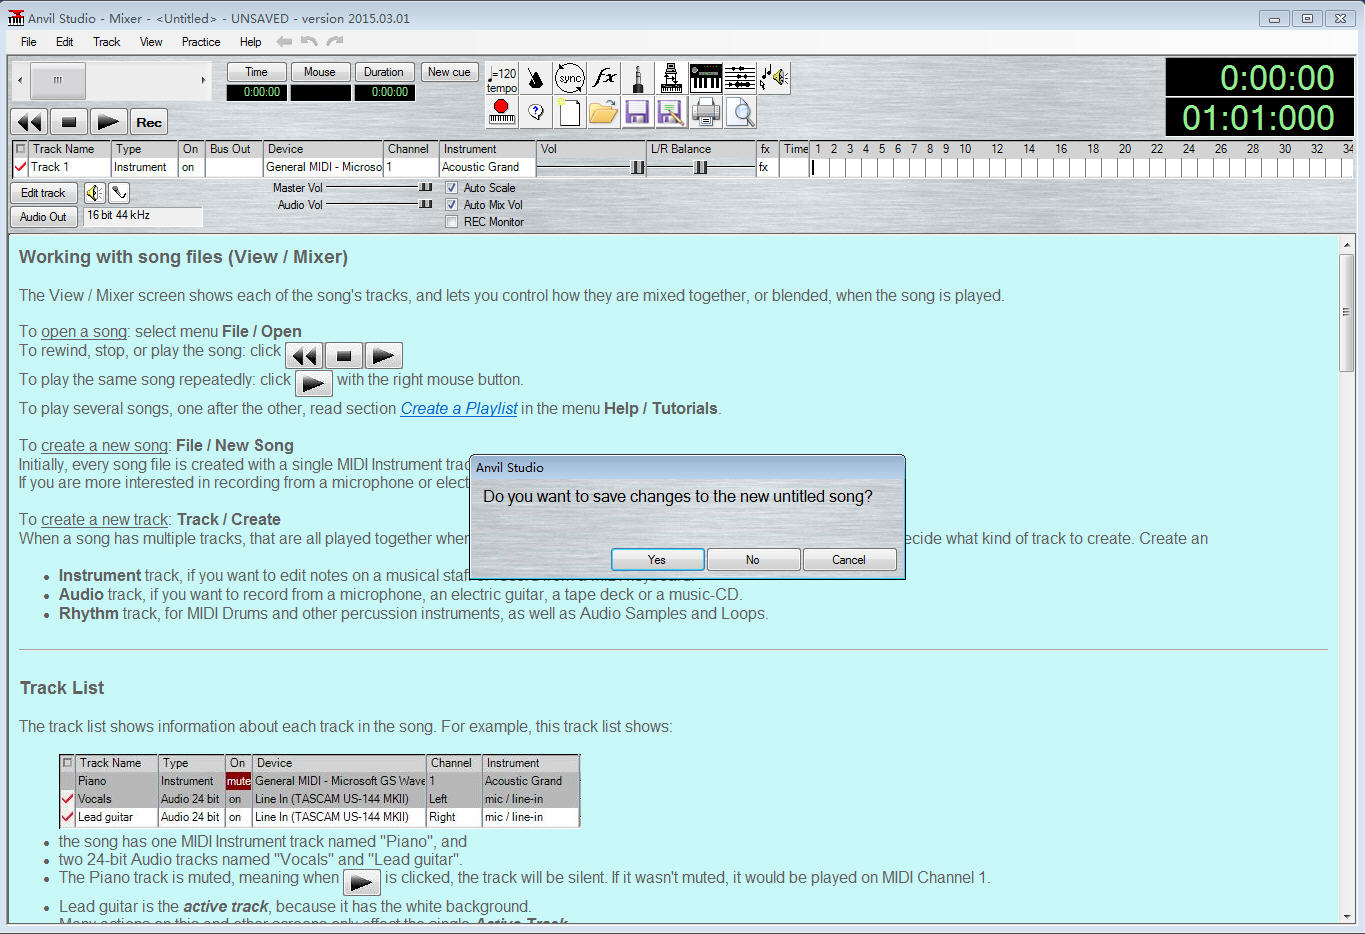Click the Rec button
The image size is (1365, 934).
(149, 122)
